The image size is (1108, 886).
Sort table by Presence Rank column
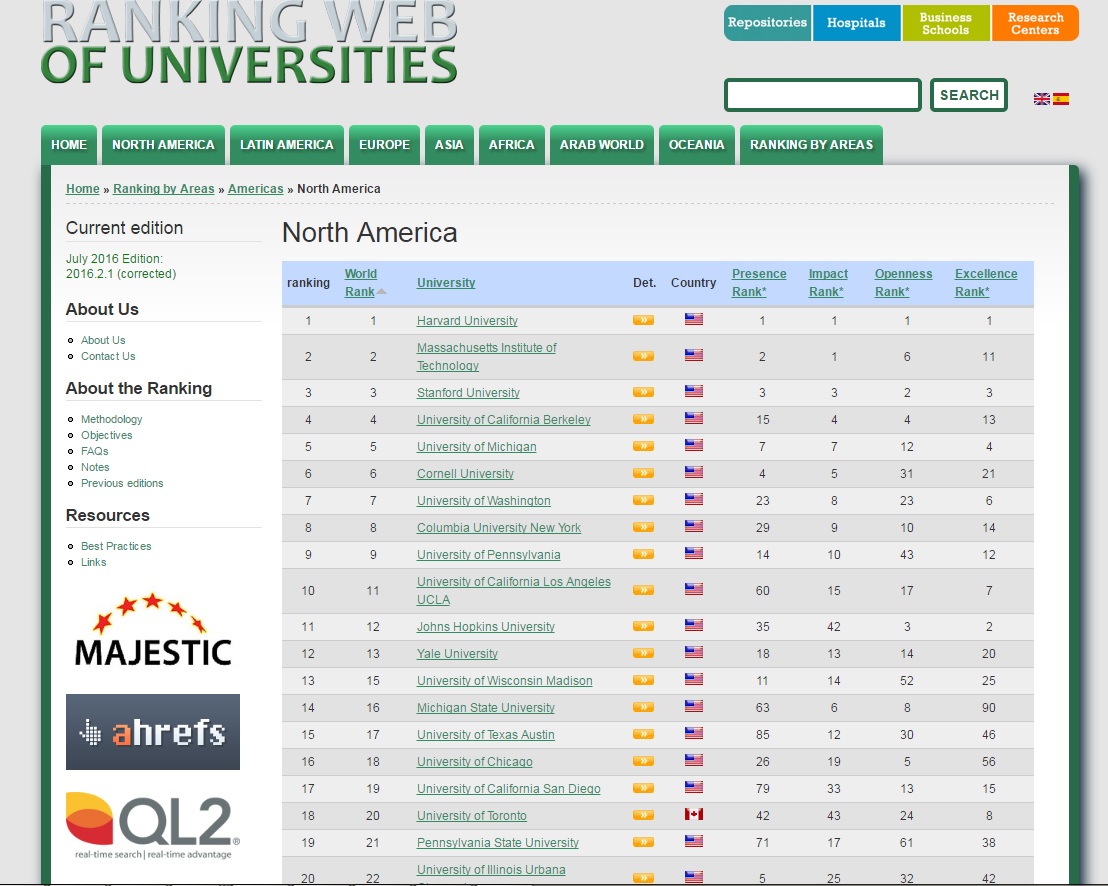759,283
